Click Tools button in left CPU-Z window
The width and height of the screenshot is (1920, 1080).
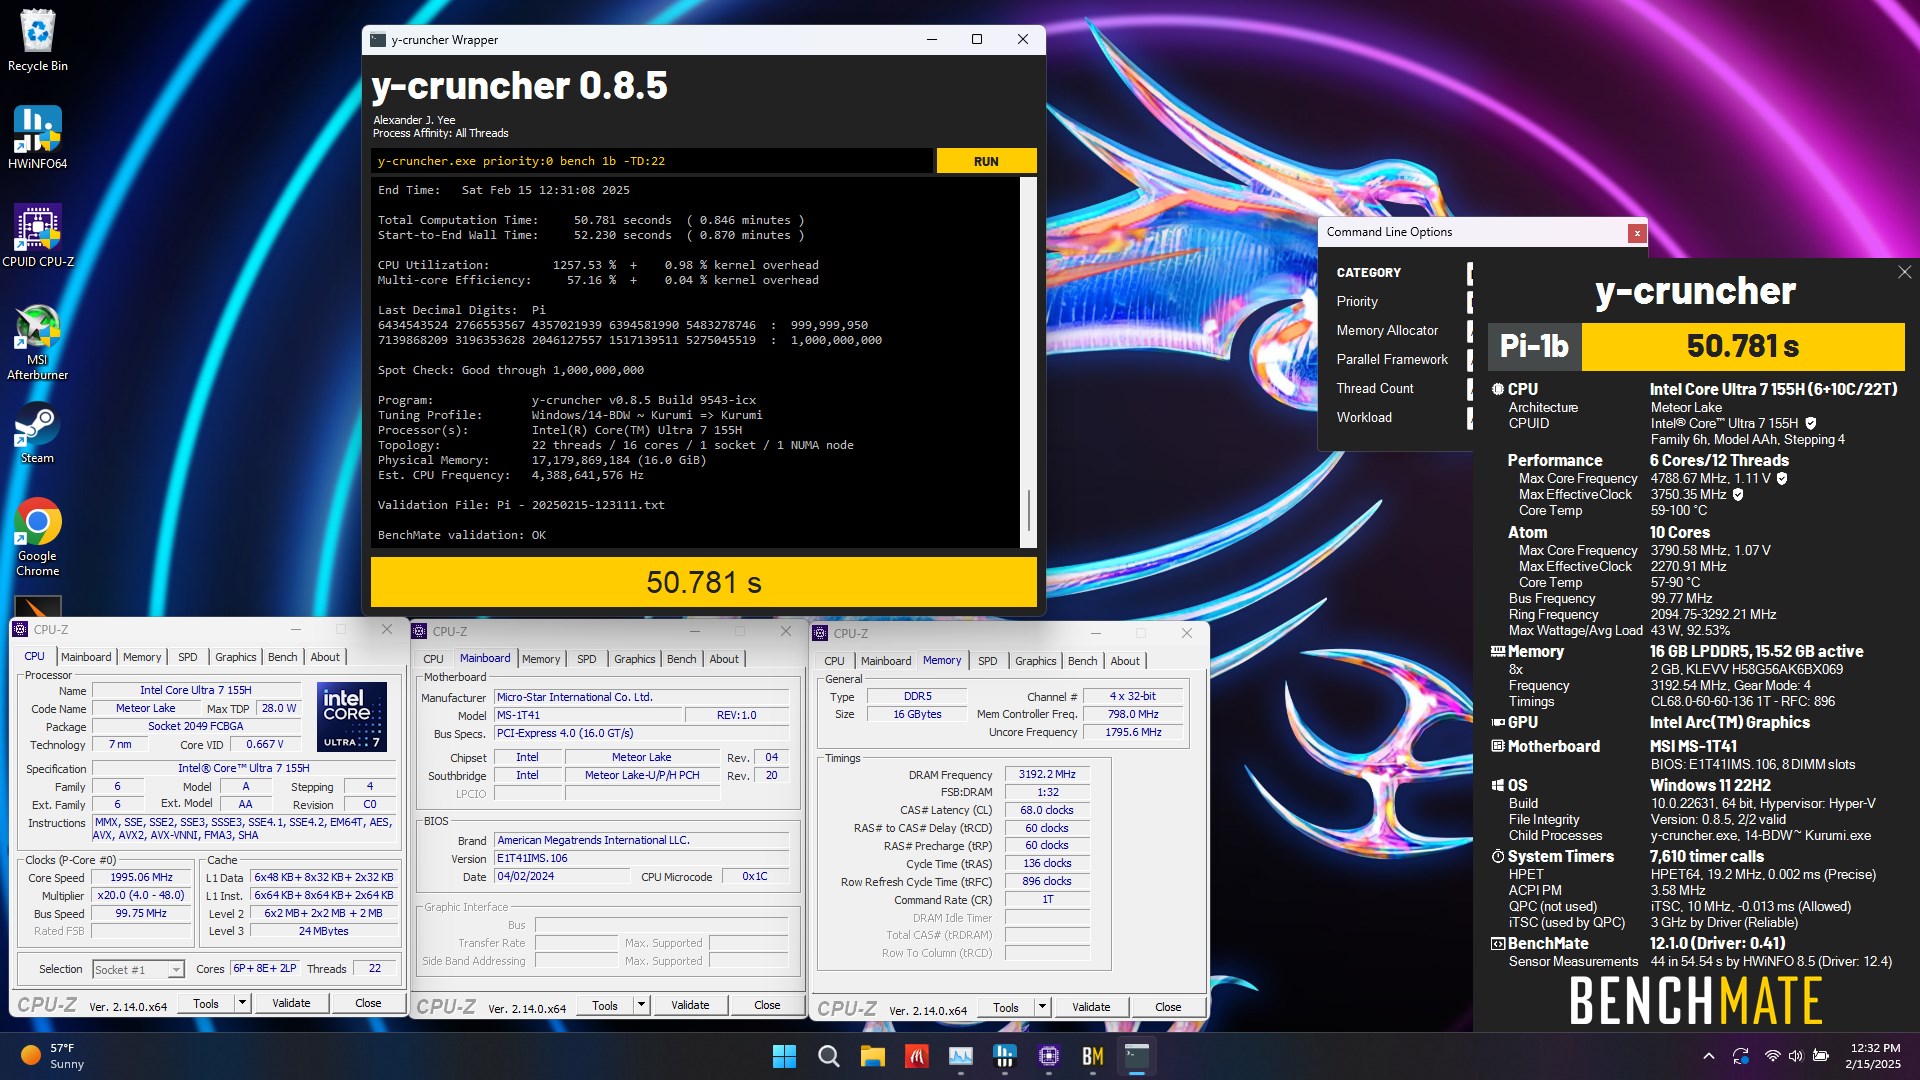coord(206,1003)
